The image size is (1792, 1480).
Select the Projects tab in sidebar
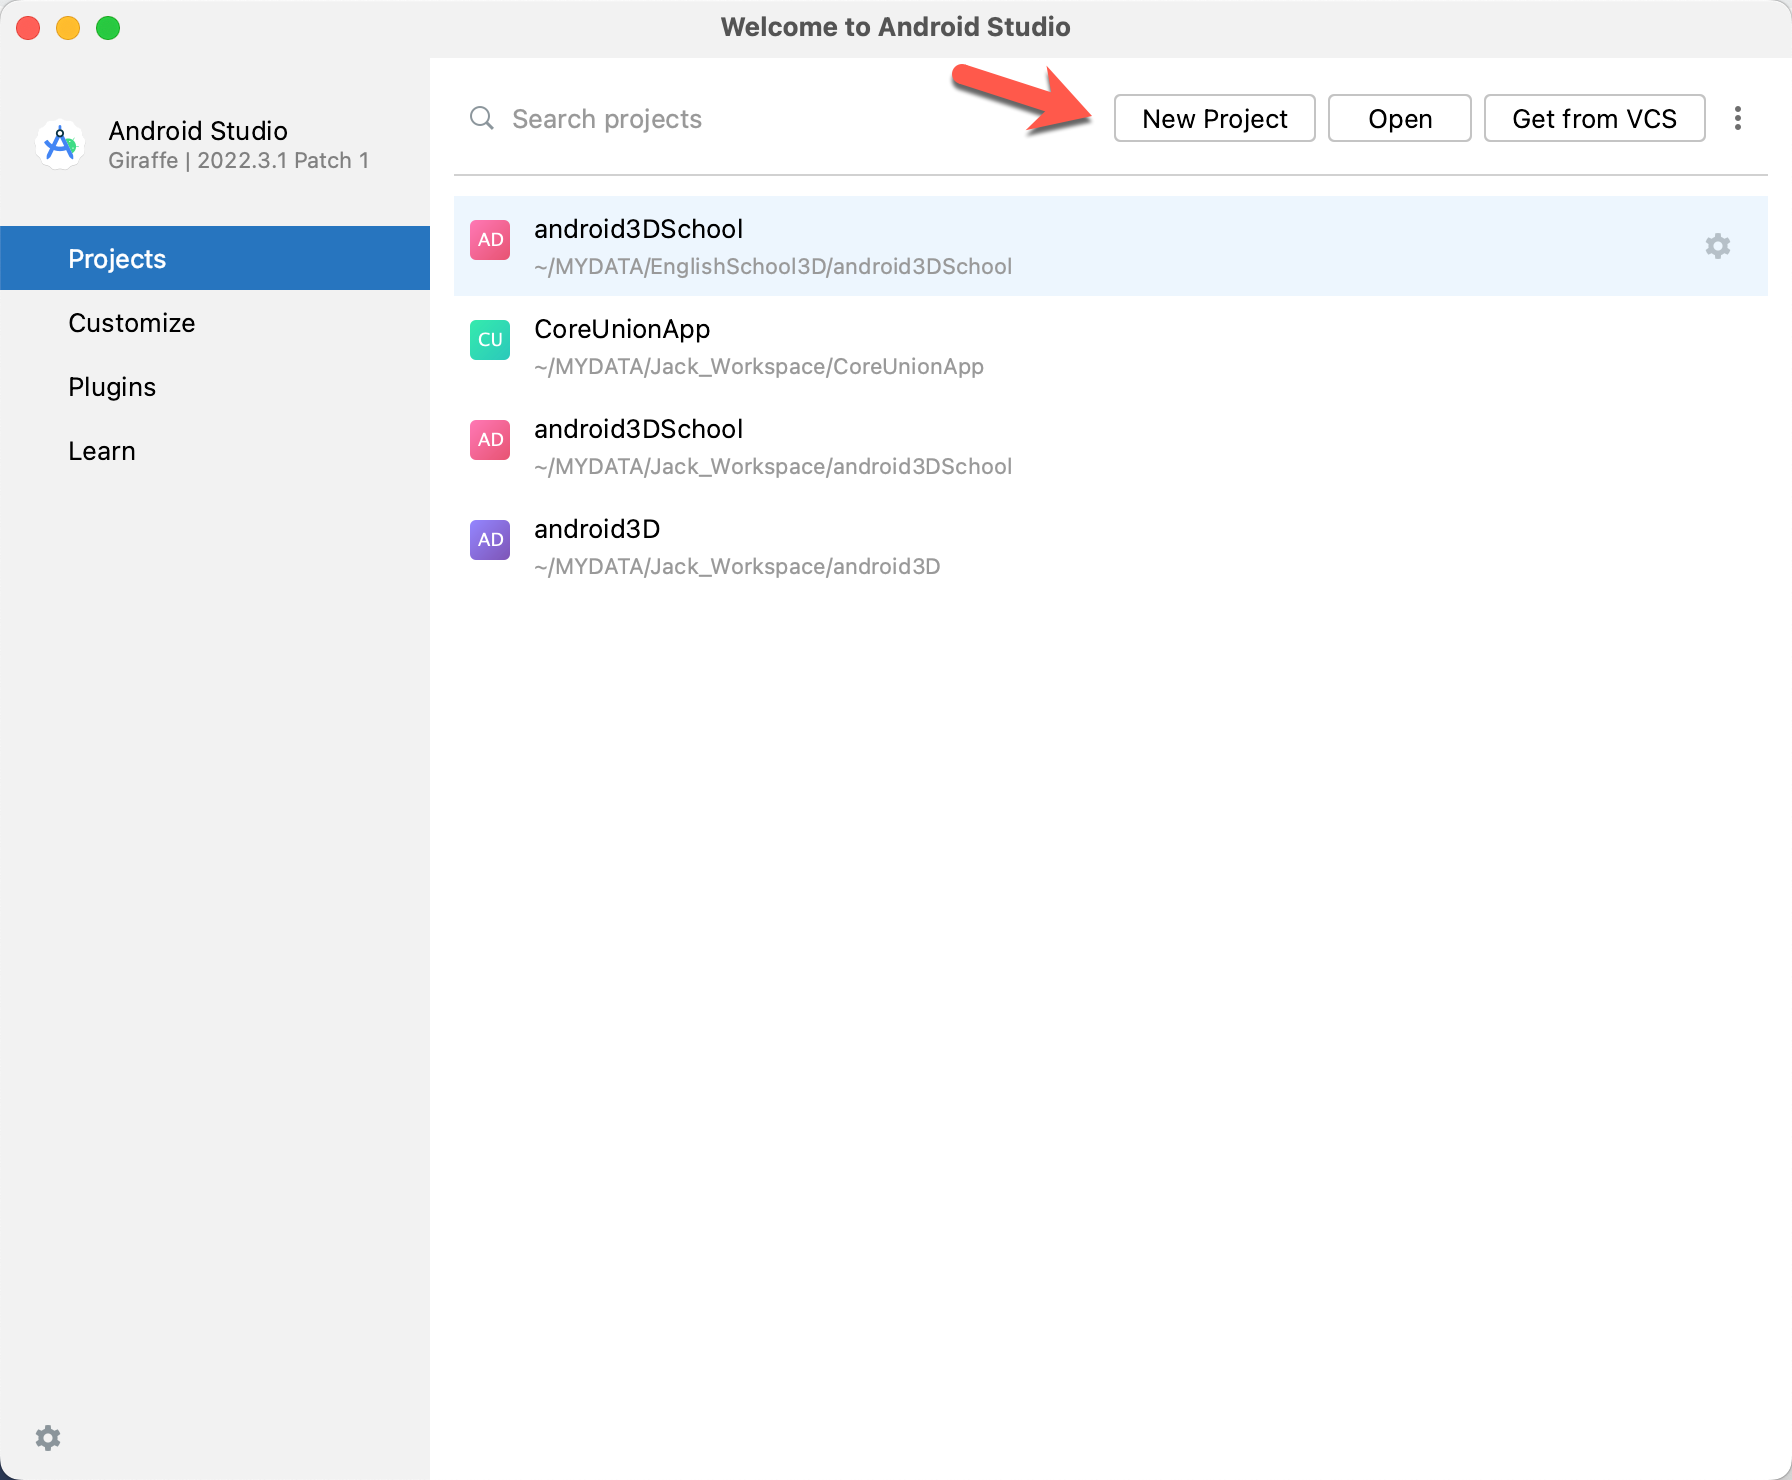click(215, 258)
